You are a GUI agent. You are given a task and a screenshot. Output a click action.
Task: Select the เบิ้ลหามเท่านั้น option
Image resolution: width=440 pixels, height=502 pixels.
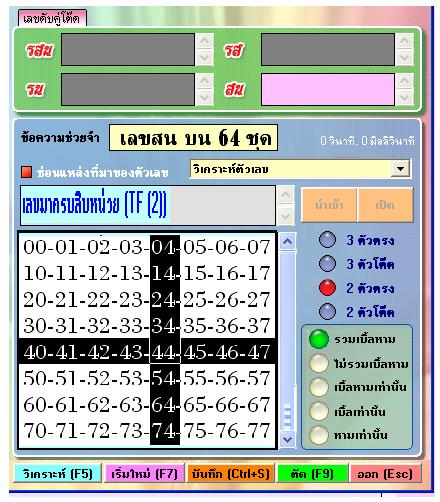(x=319, y=387)
